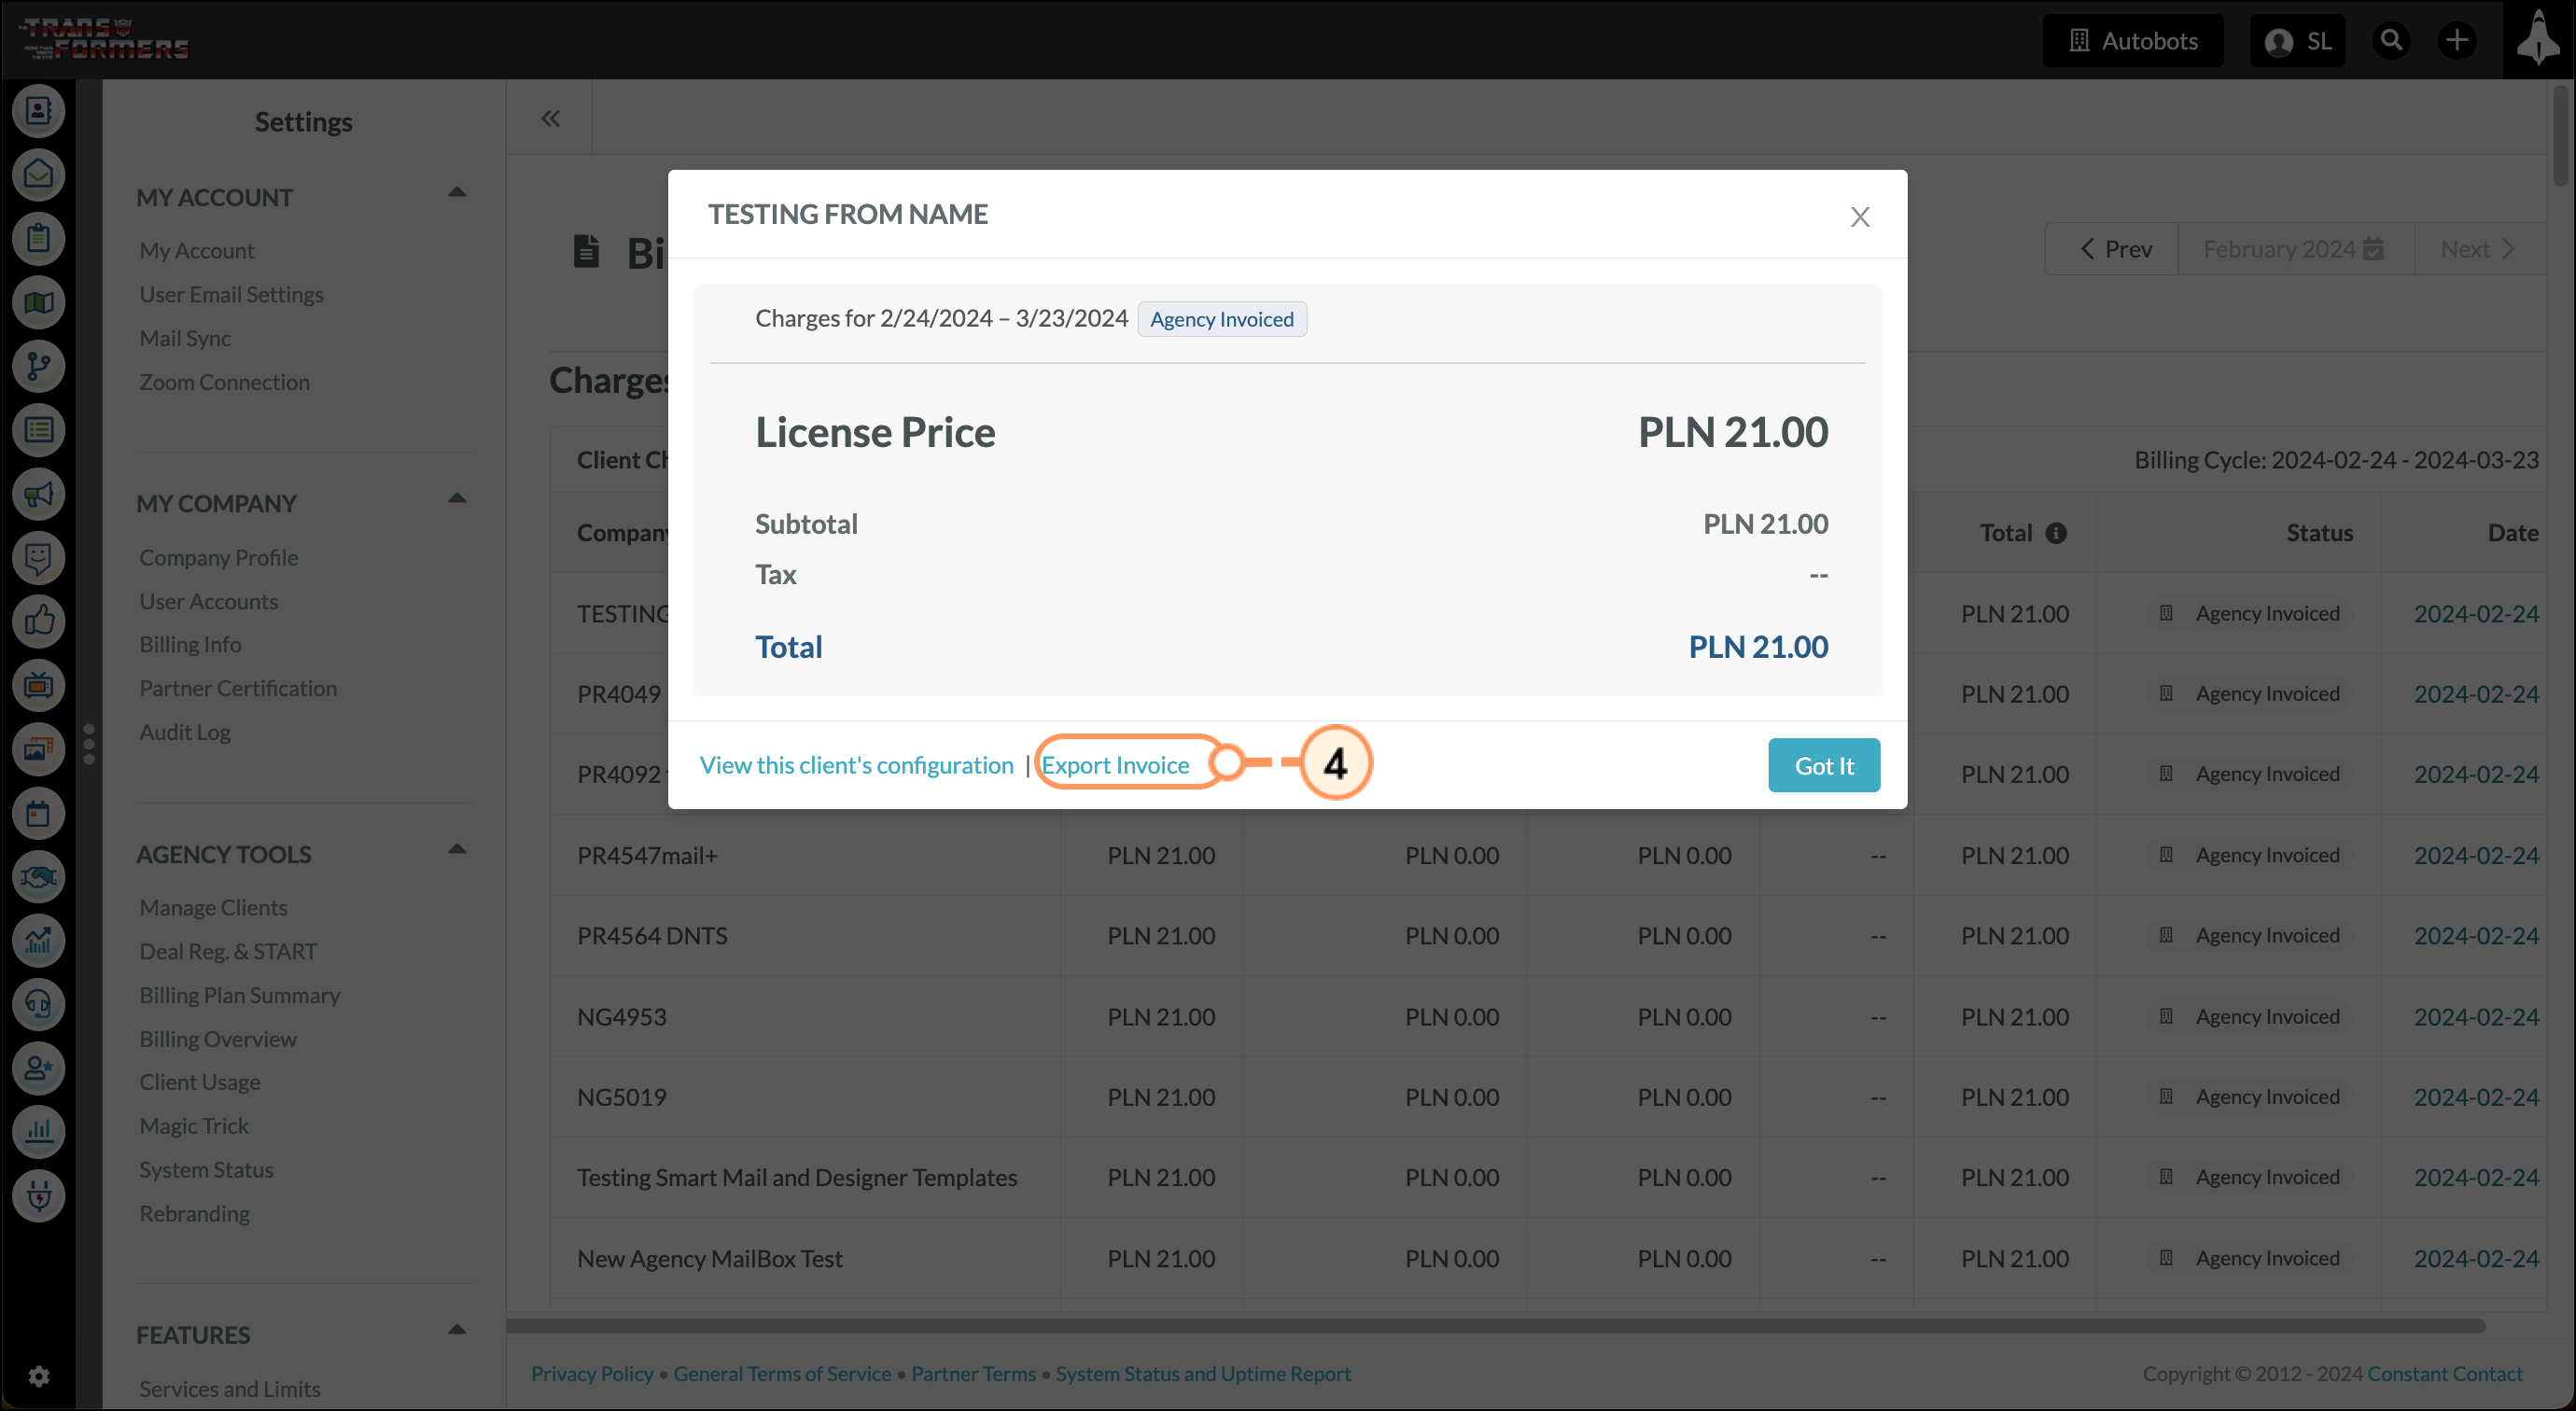Open the workflow branch icon in sidebar

[38, 367]
